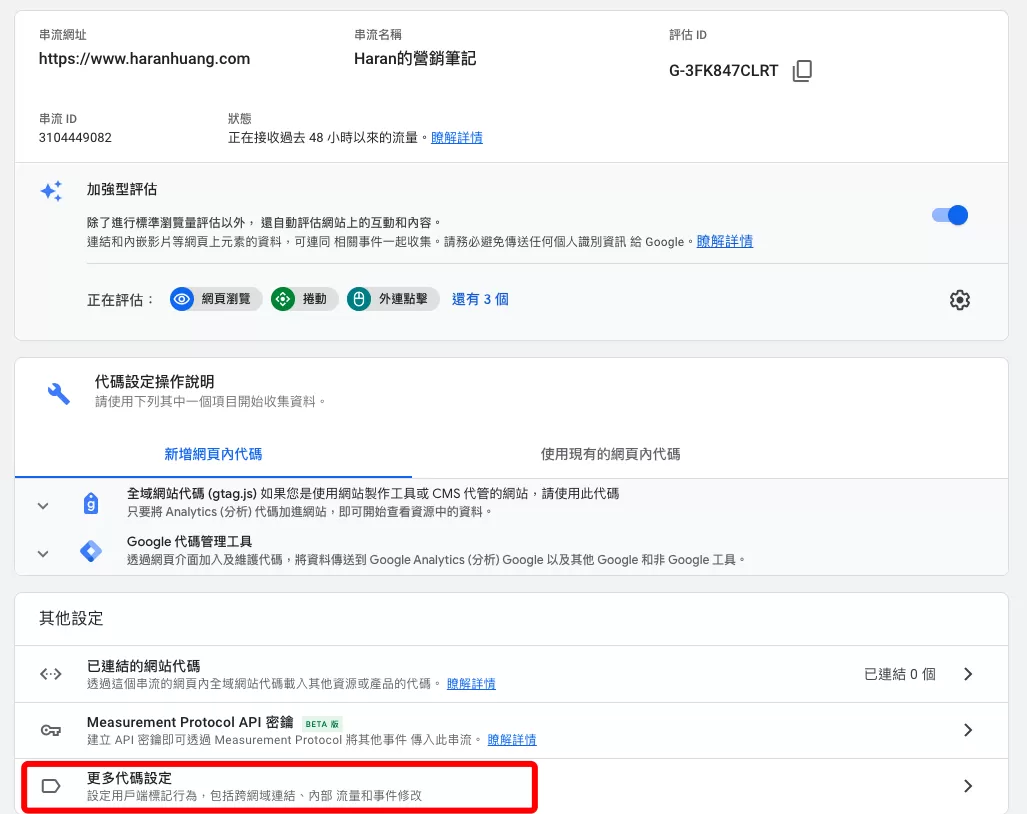Screen dimensions: 1027x814
Task: Click the 已連結的網站代碼 code icon
Action: [x=51, y=674]
